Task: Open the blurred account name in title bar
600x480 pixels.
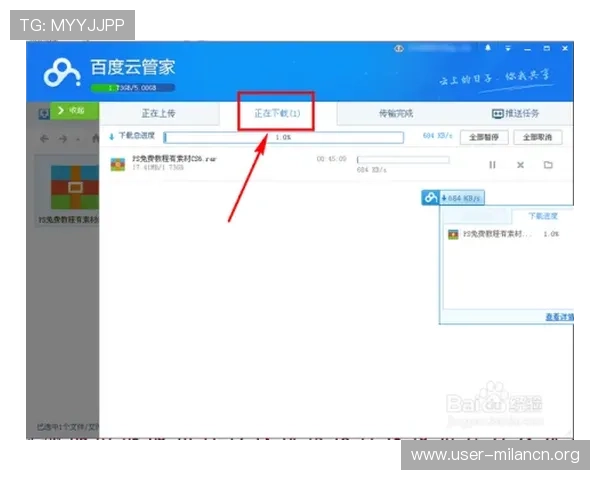Action: coord(439,48)
